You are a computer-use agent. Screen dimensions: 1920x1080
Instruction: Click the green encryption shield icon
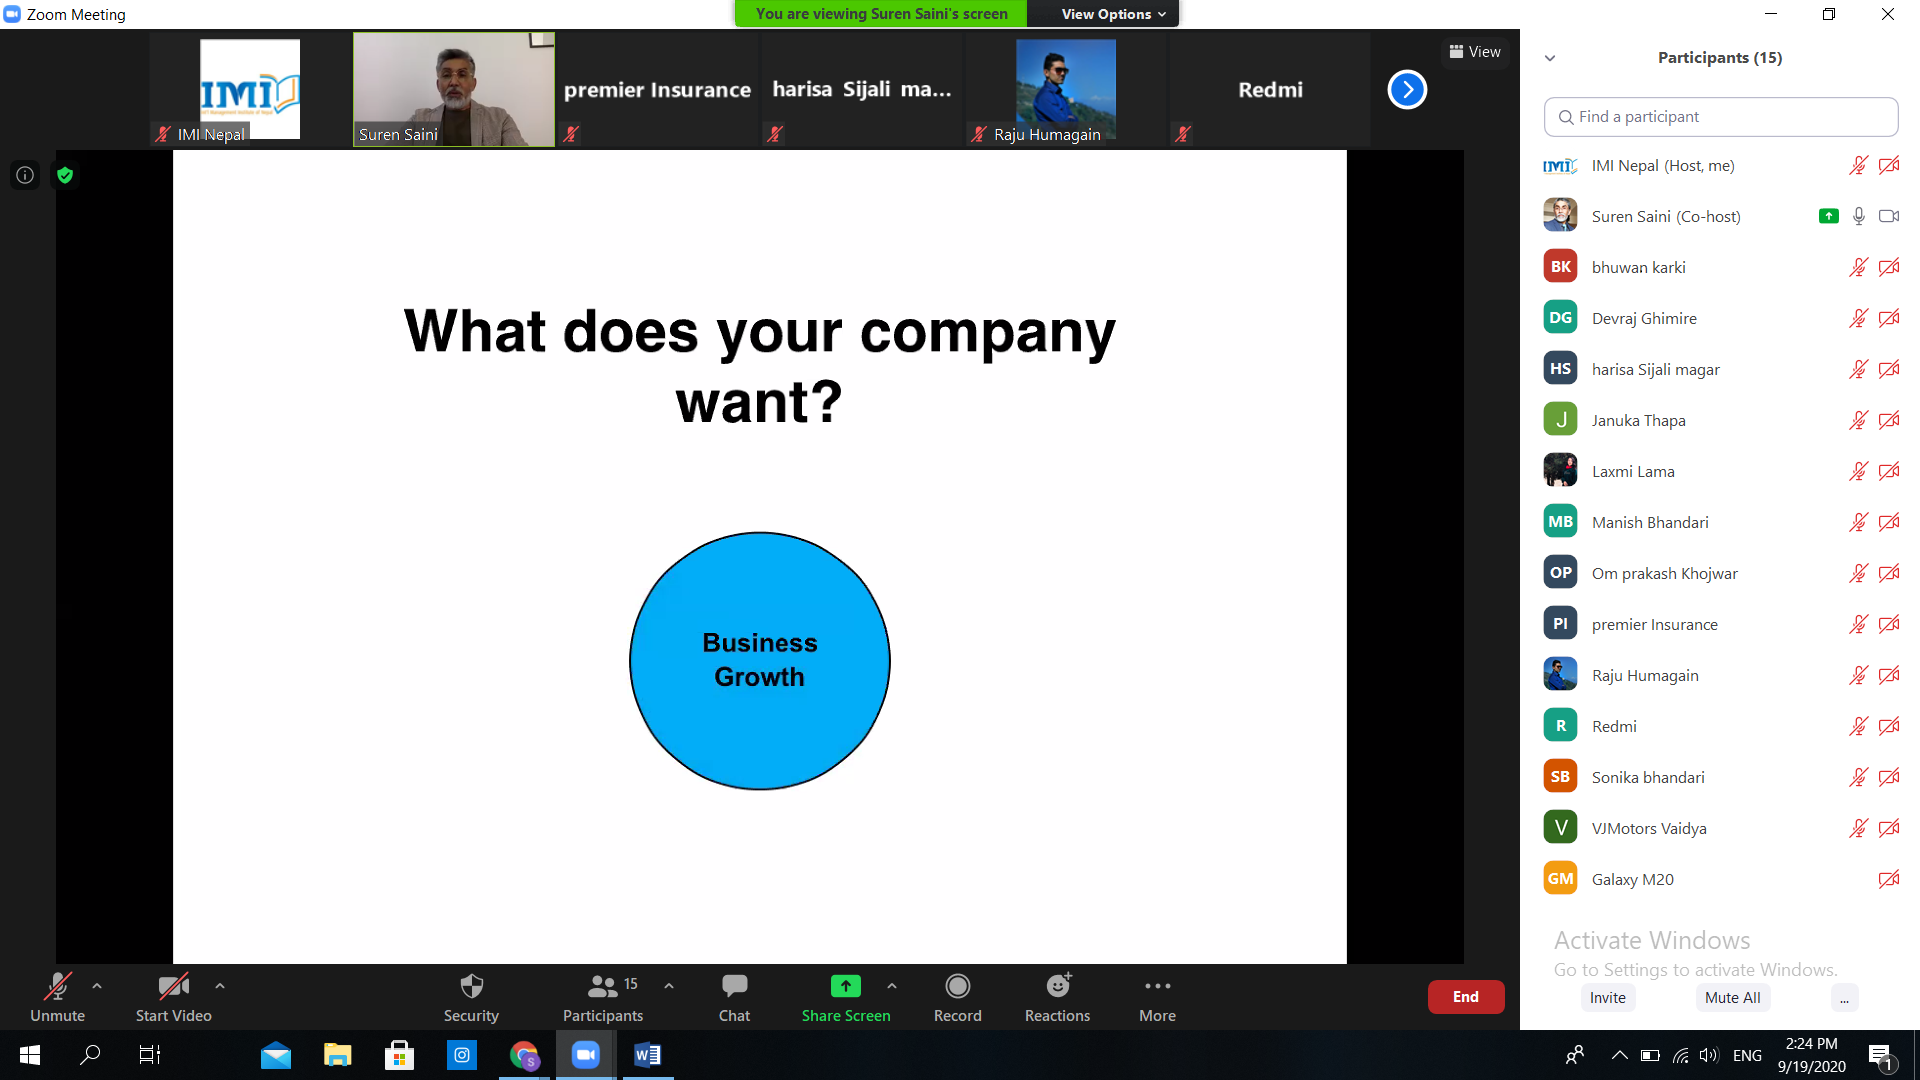65,176
